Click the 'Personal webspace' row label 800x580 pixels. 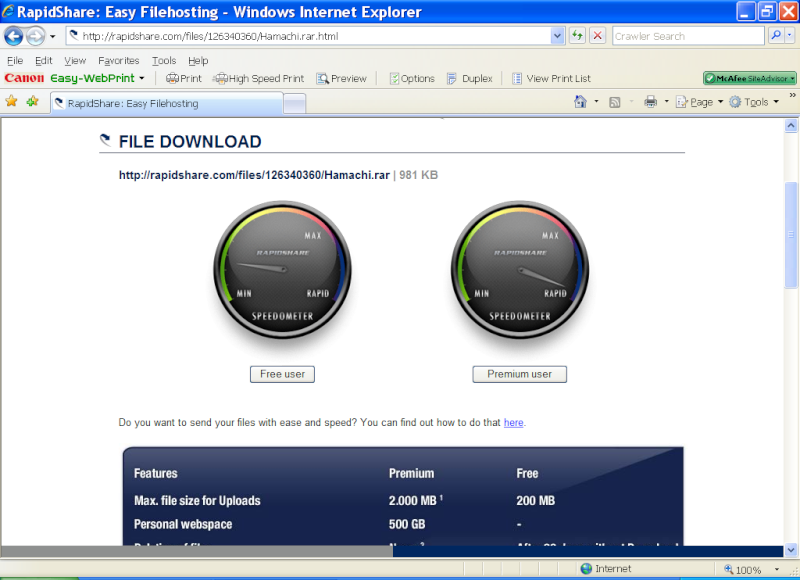(183, 524)
